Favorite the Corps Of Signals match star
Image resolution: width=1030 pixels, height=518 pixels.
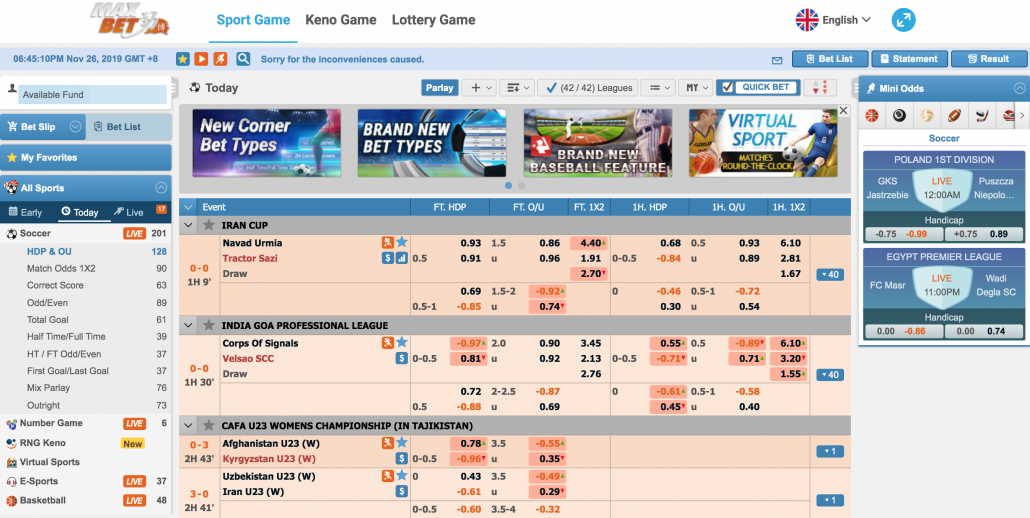(401, 343)
